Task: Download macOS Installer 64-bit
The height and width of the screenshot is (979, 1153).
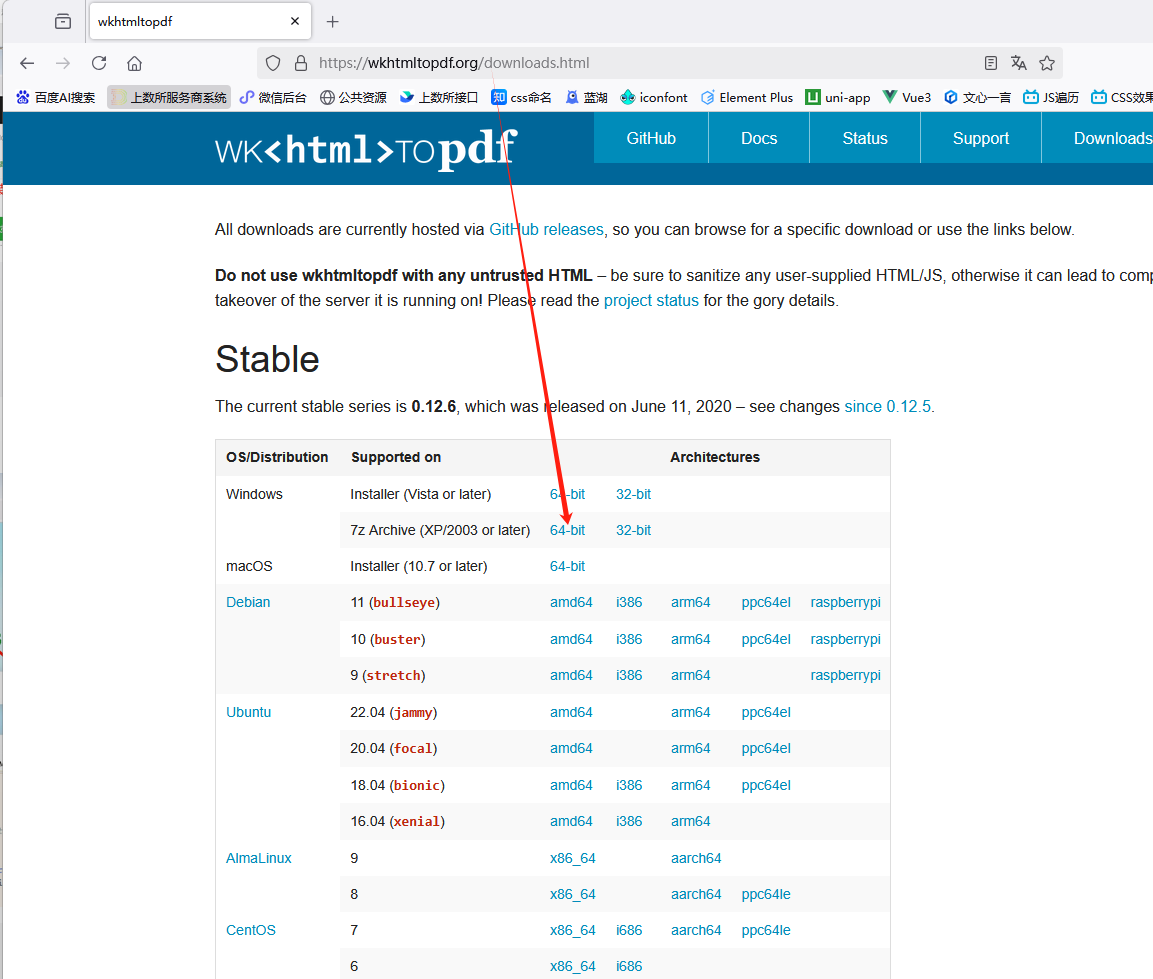Action: click(x=567, y=566)
